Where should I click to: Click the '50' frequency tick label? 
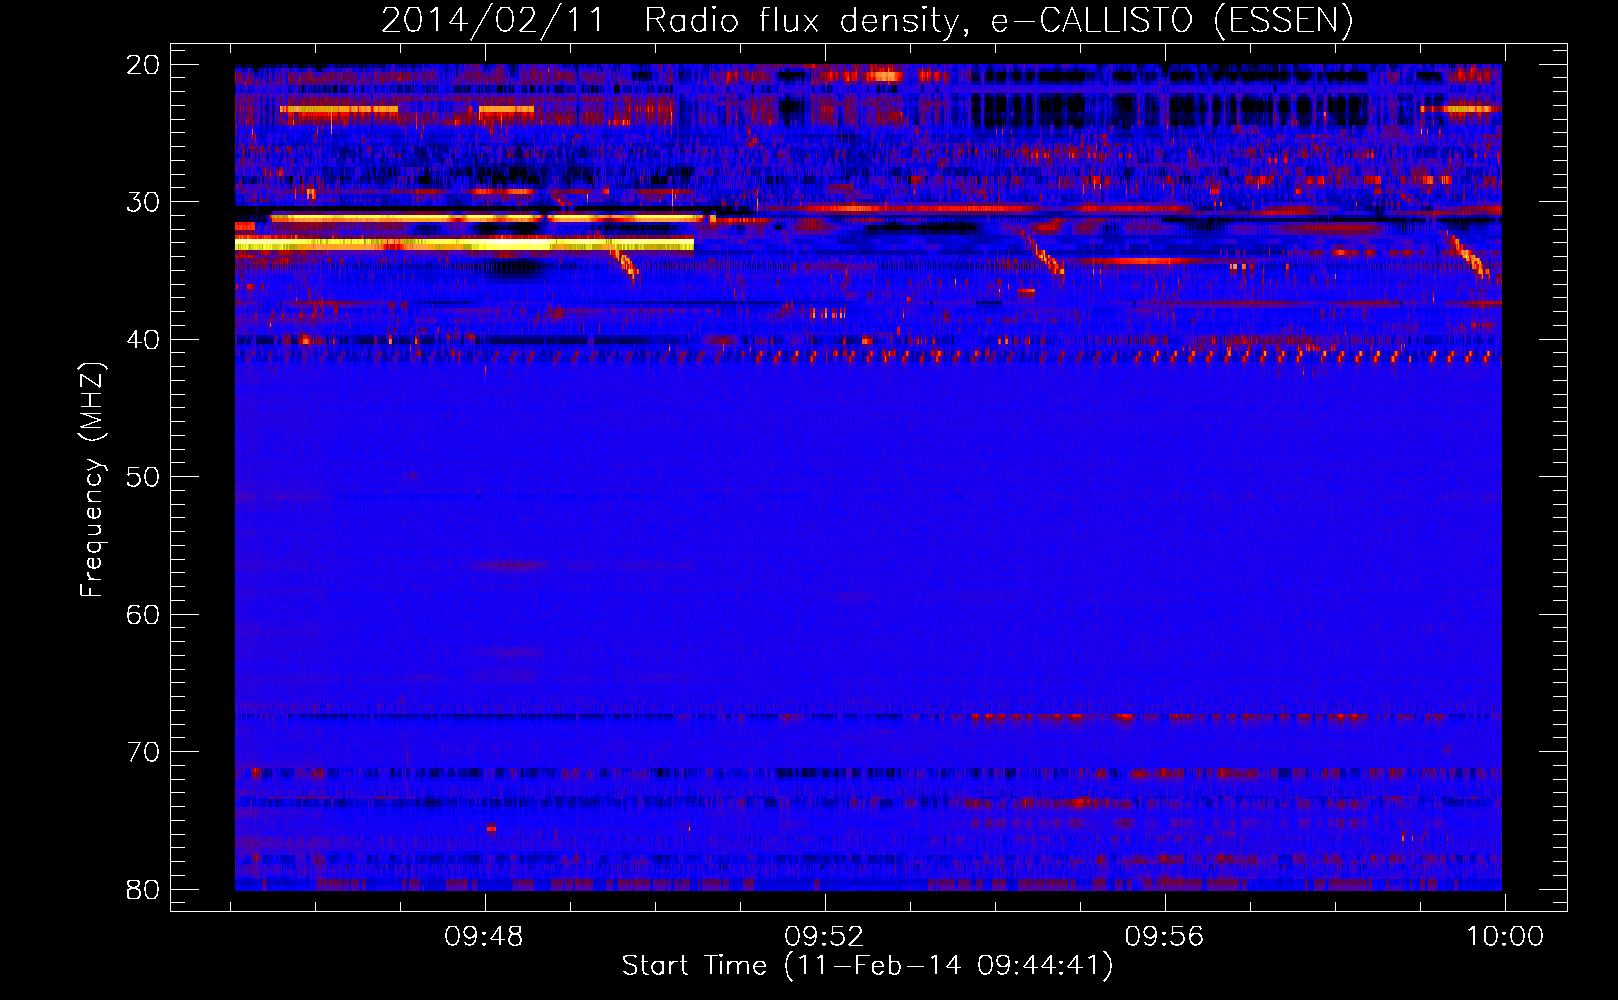tap(143, 477)
